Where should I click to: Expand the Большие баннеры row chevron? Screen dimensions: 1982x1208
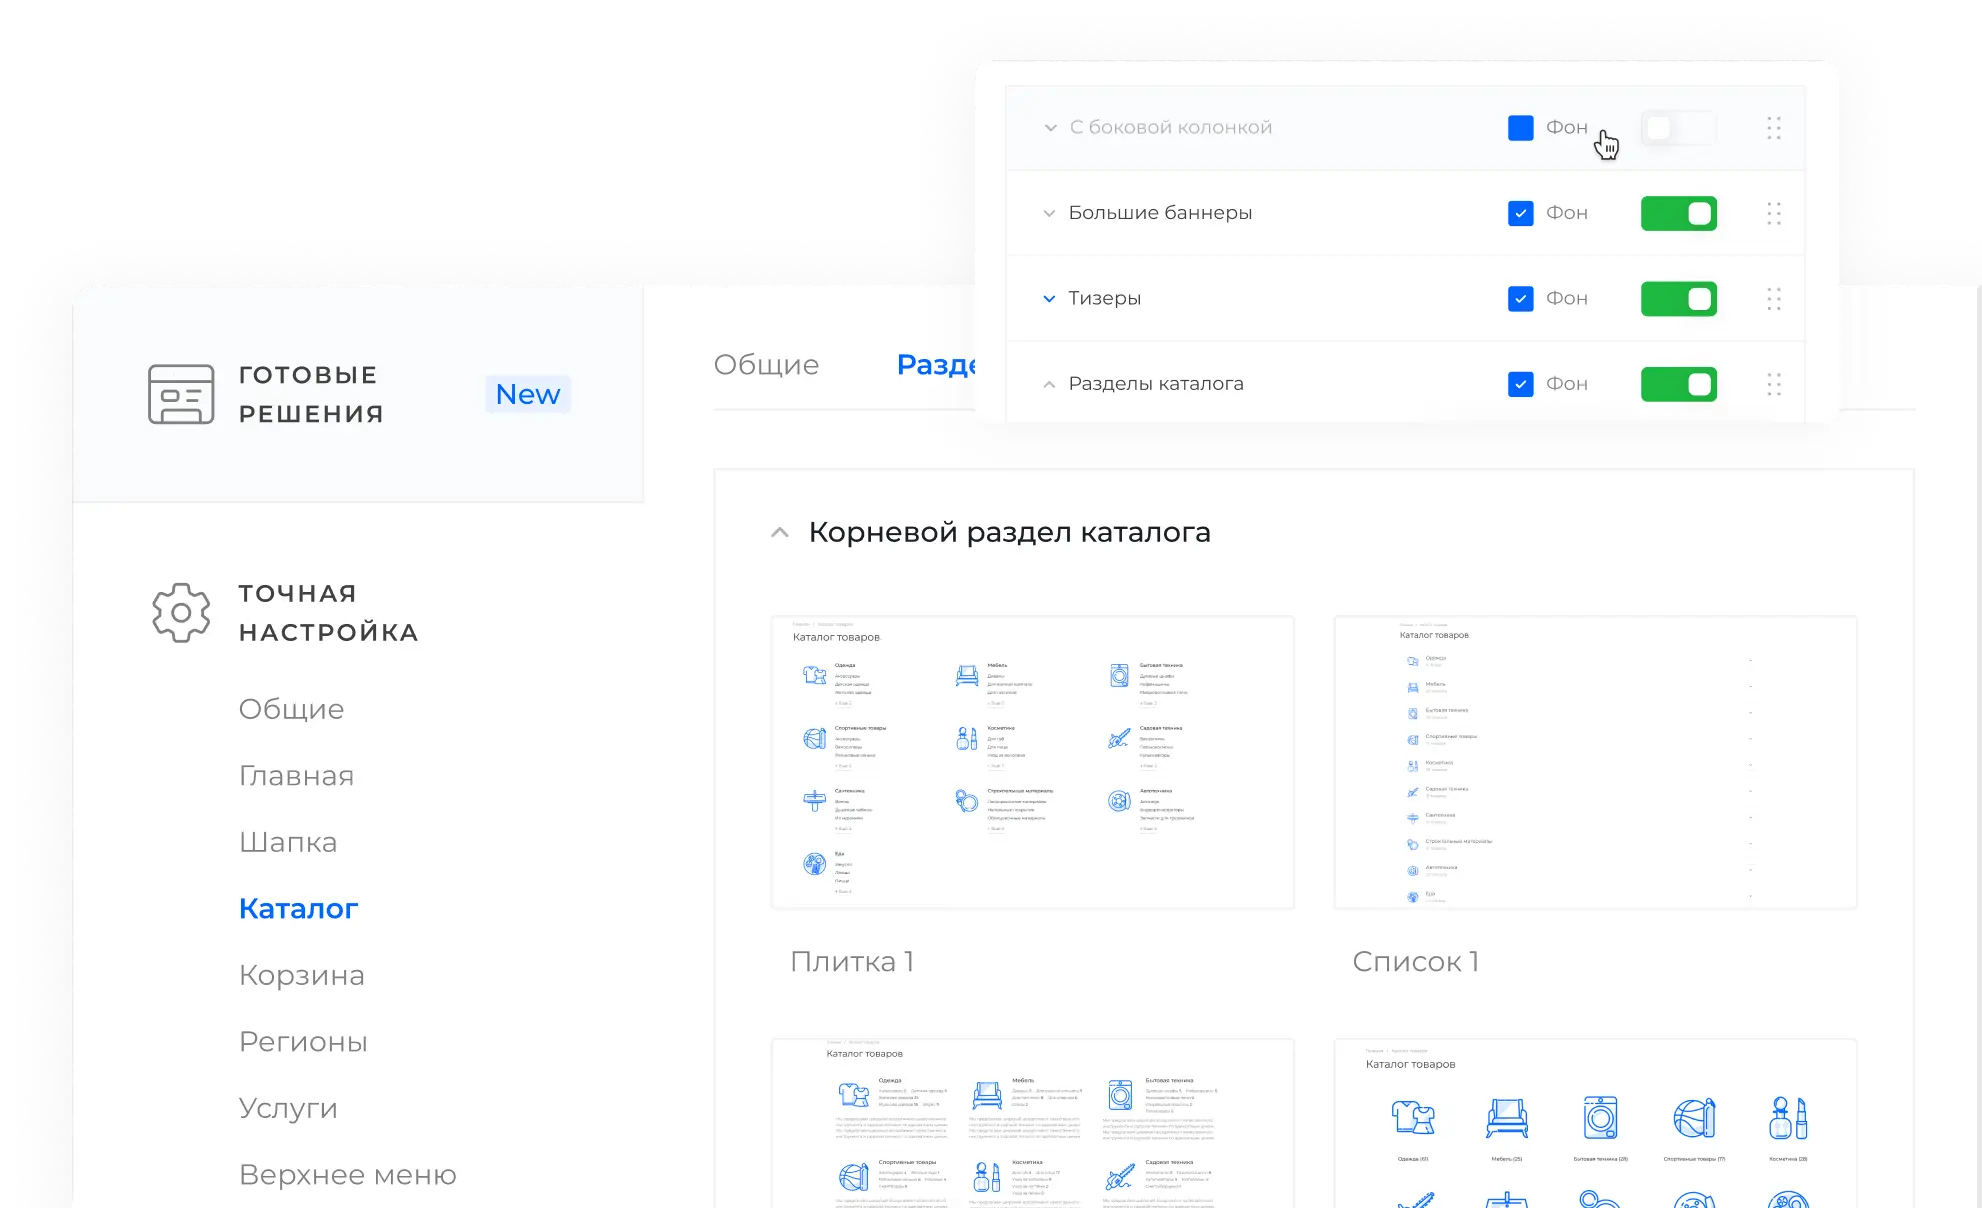(1049, 213)
